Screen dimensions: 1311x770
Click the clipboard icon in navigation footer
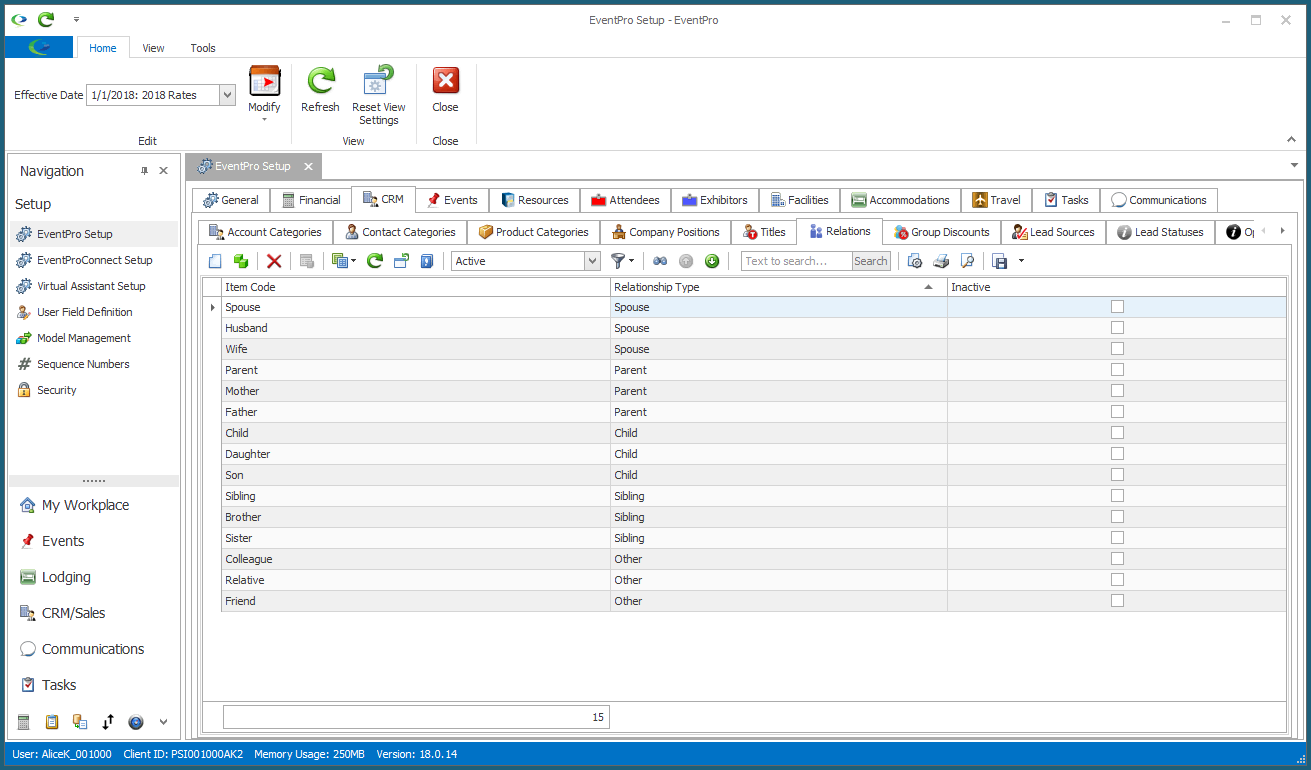(x=53, y=722)
